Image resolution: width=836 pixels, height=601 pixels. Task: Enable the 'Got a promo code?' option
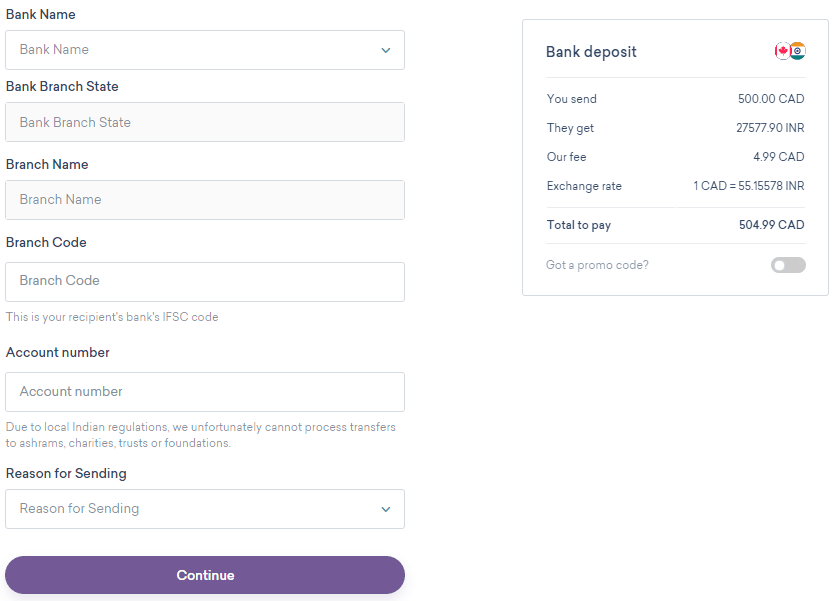pos(788,264)
